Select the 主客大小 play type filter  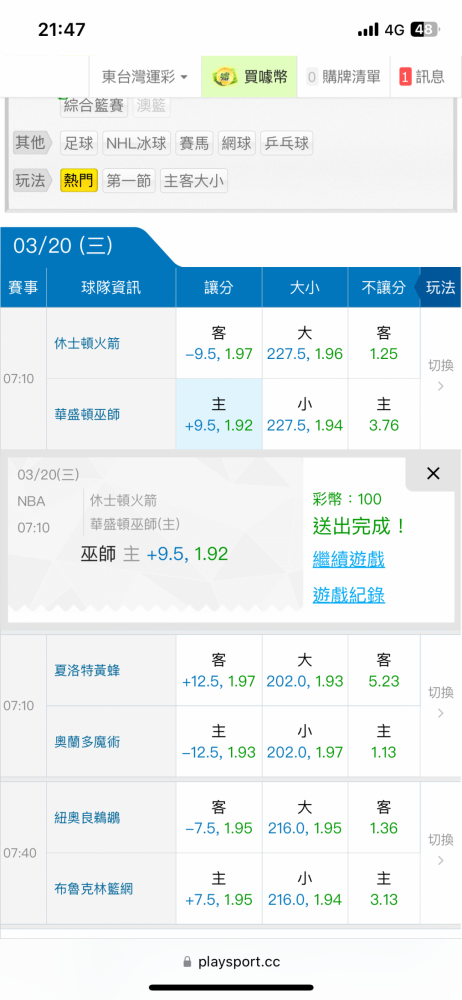[194, 181]
